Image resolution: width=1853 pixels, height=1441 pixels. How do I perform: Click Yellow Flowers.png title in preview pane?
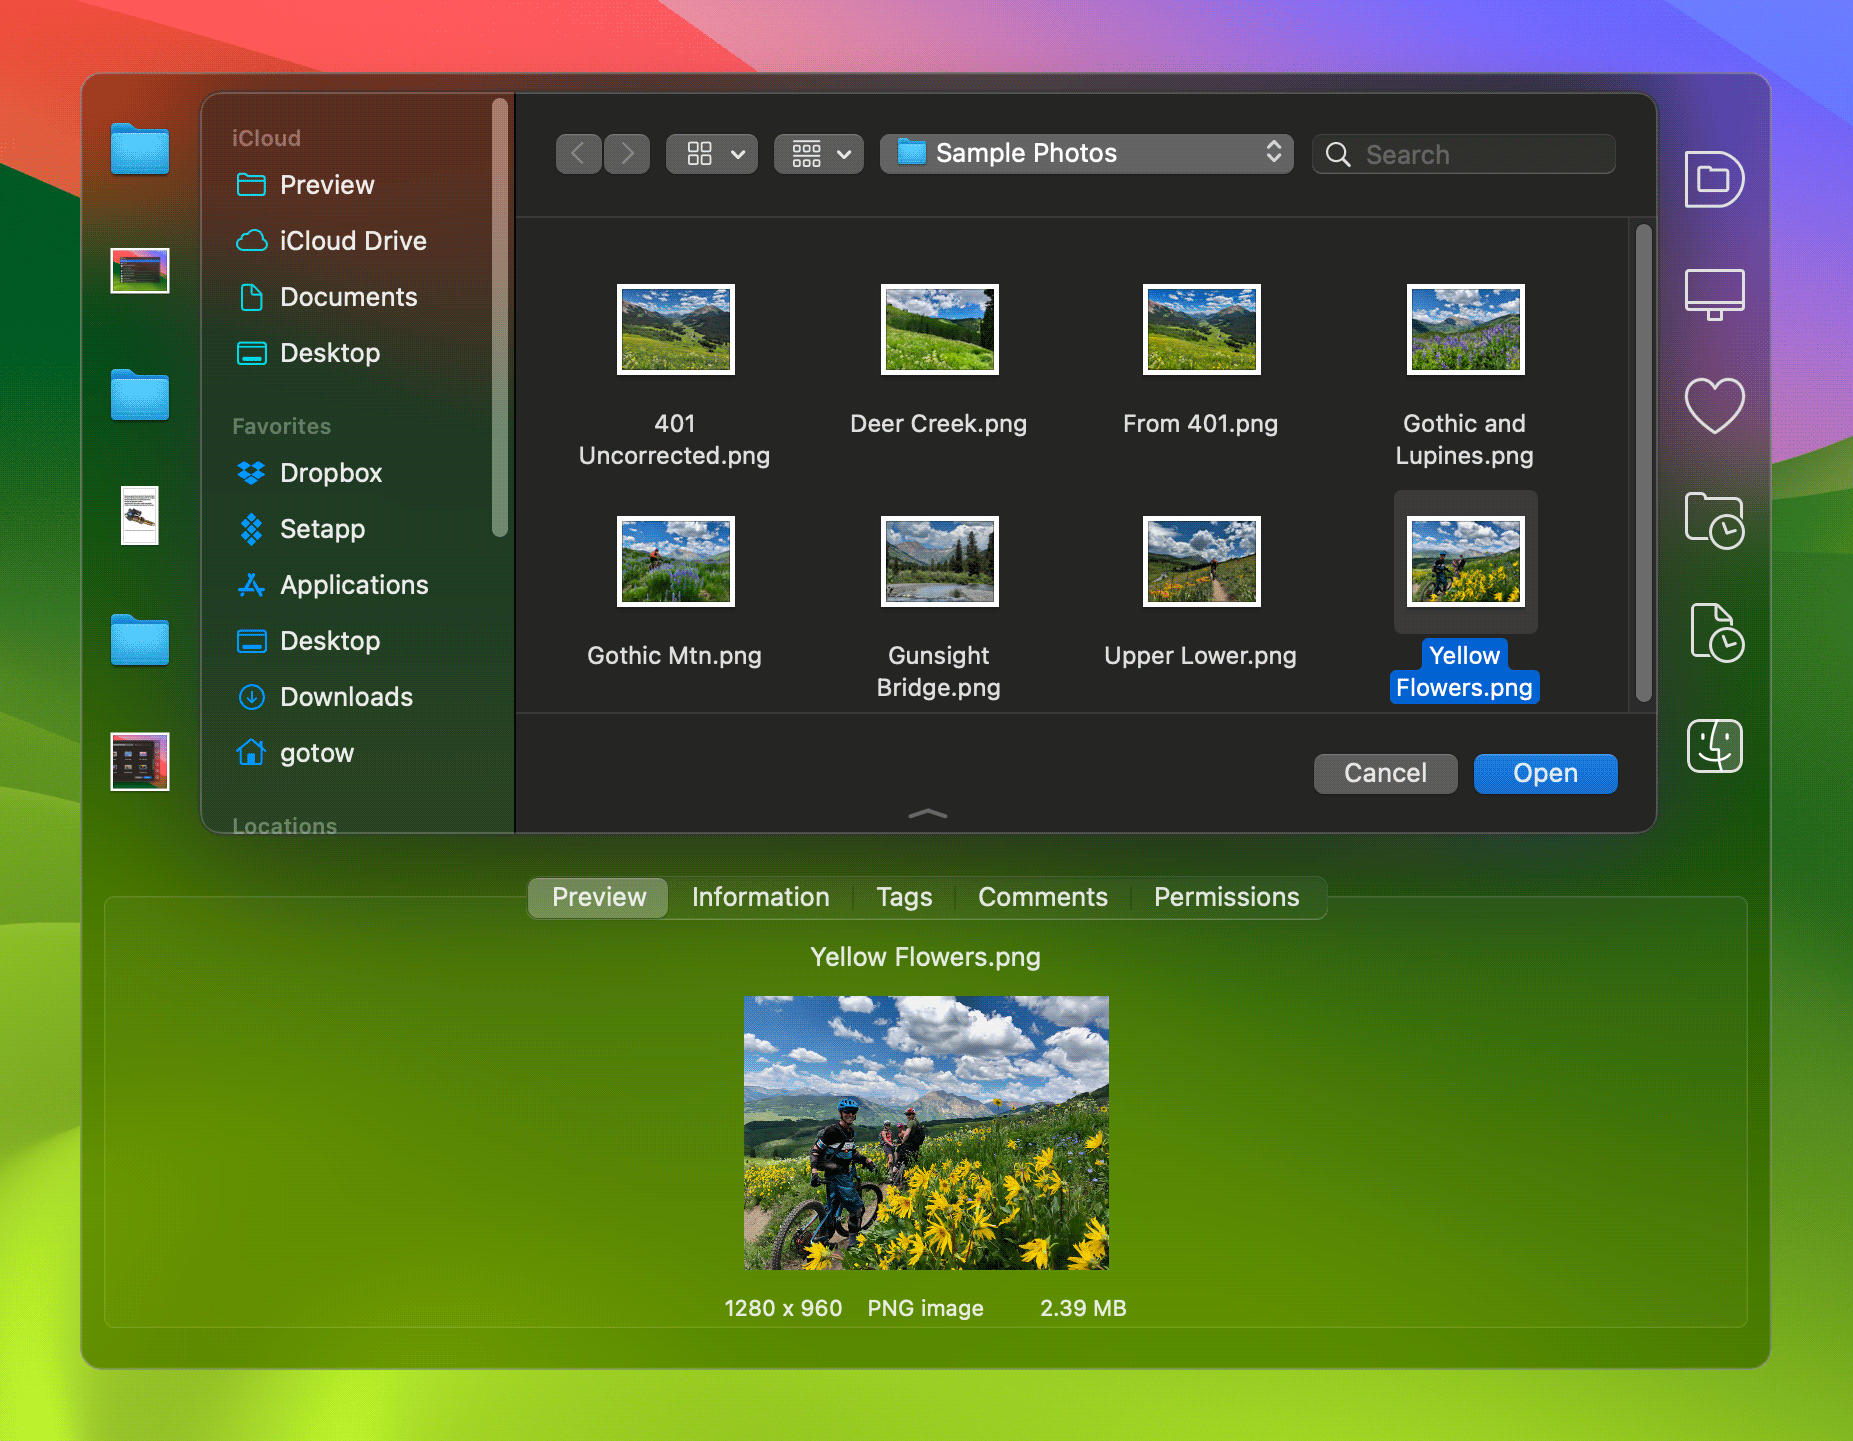tap(925, 957)
